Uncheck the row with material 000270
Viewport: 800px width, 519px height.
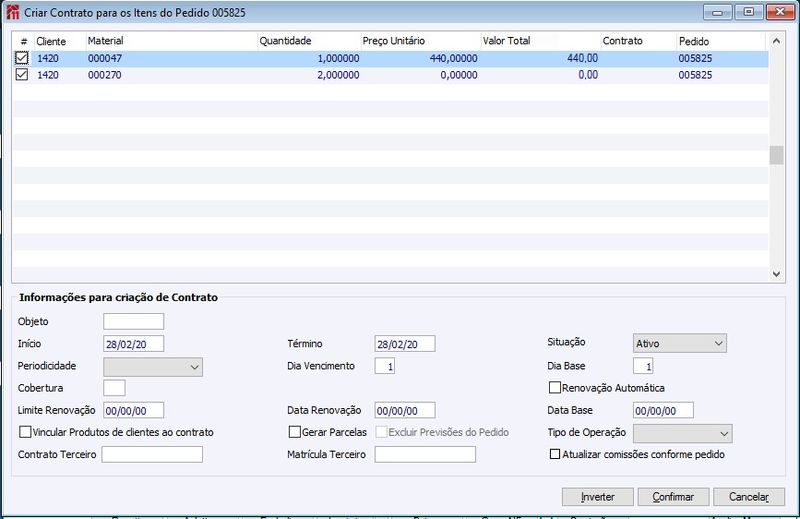click(21, 75)
